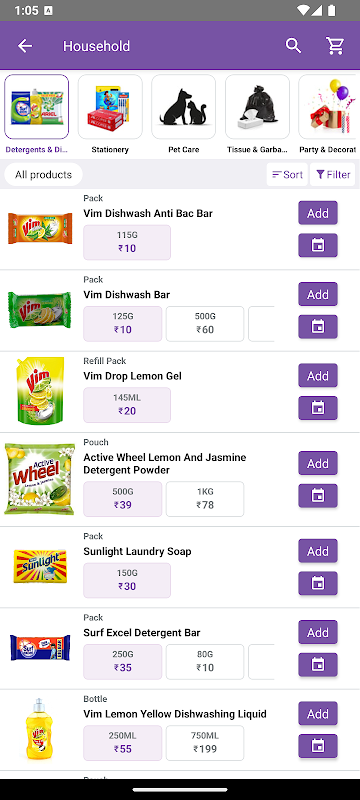This screenshot has width=360, height=800.
Task: Tap the All products chip
Action: tap(43, 174)
